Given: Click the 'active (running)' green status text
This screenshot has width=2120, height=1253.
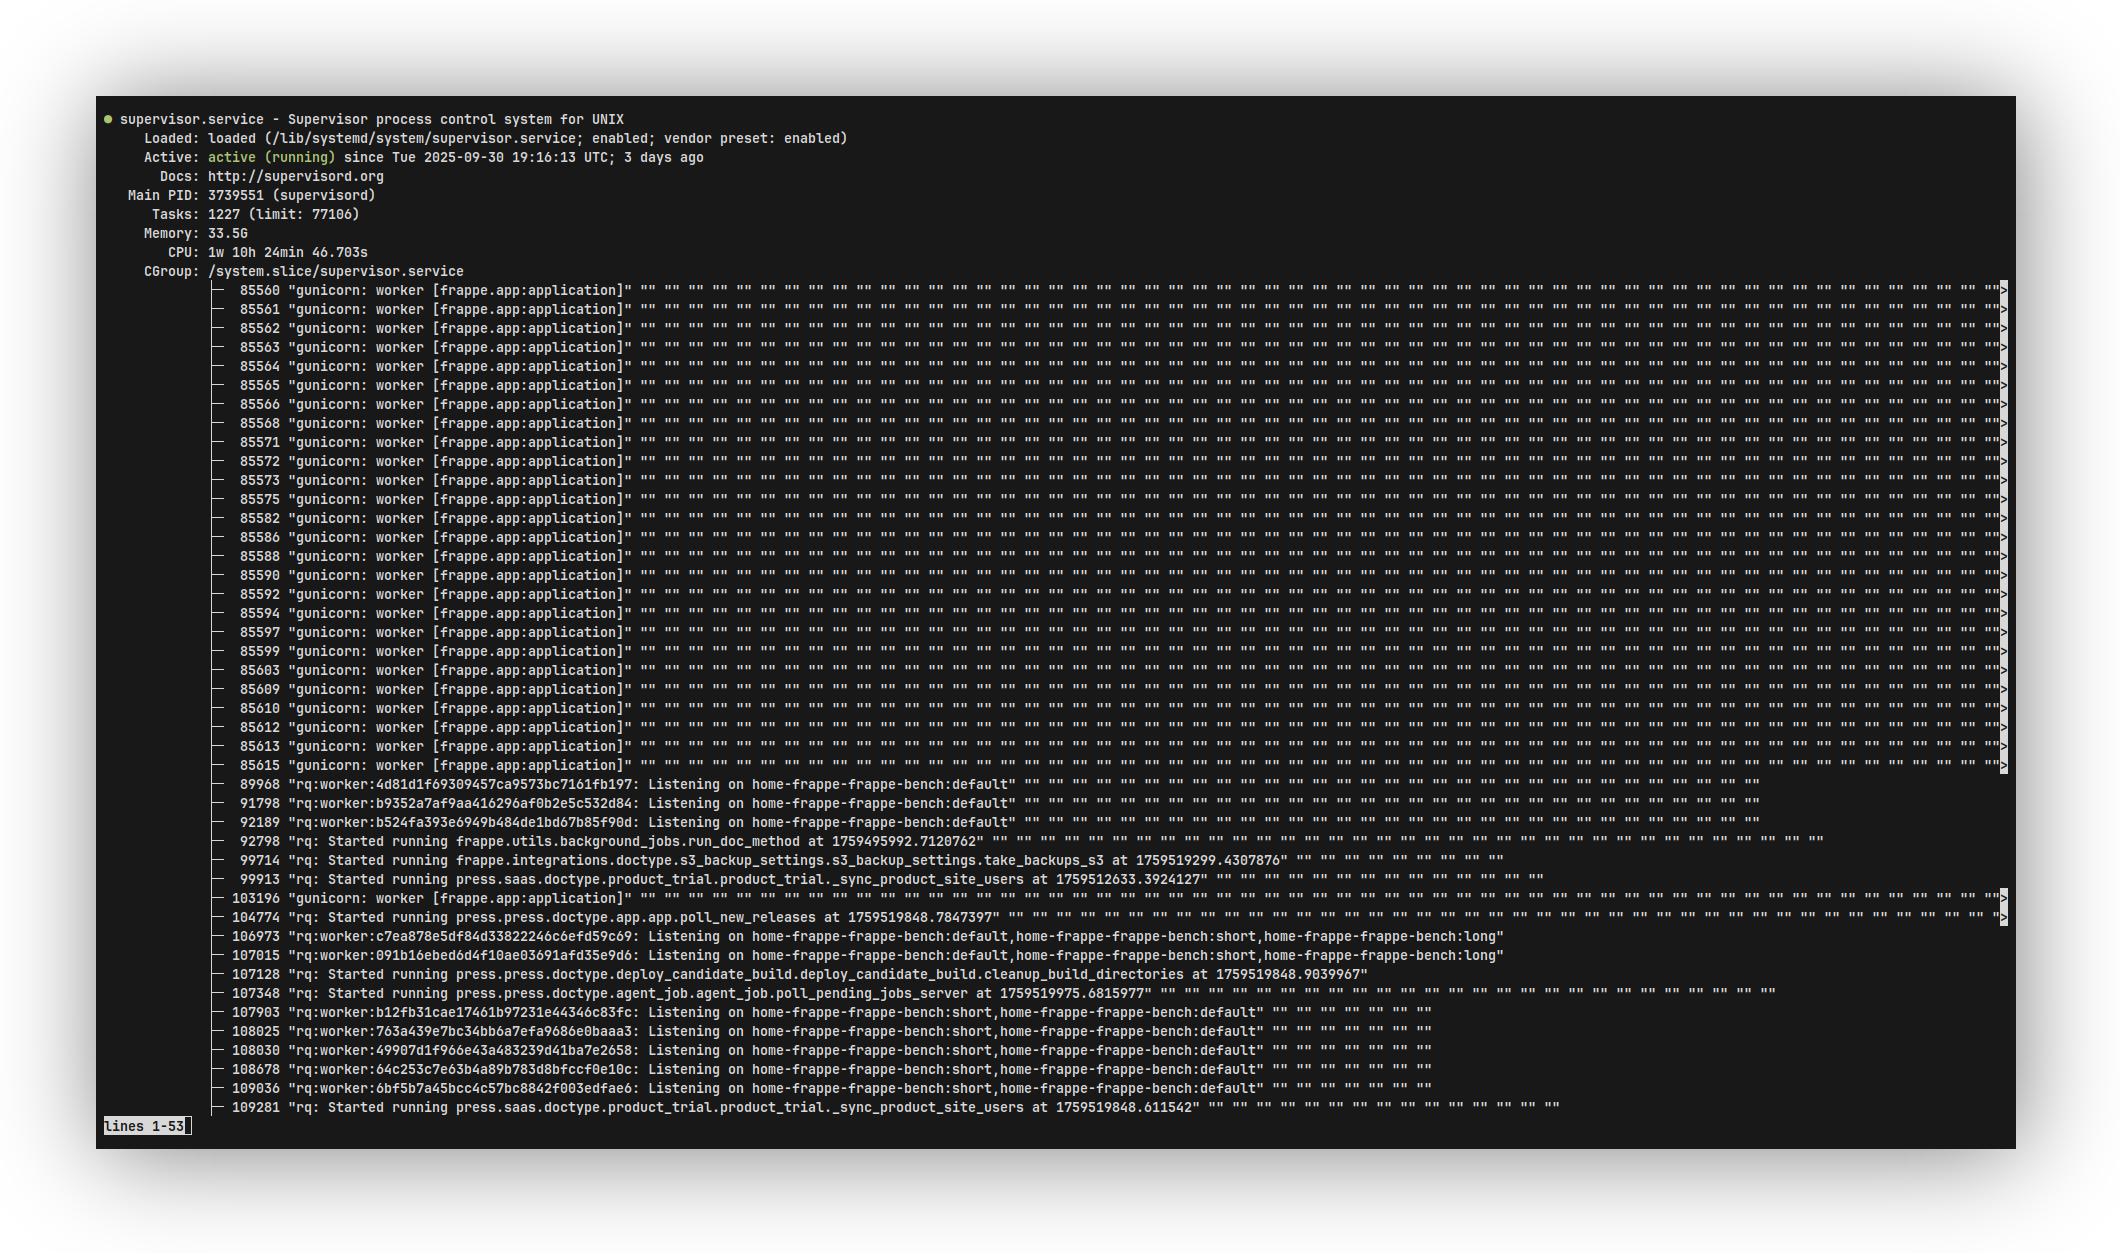Looking at the screenshot, I should pyautogui.click(x=271, y=157).
